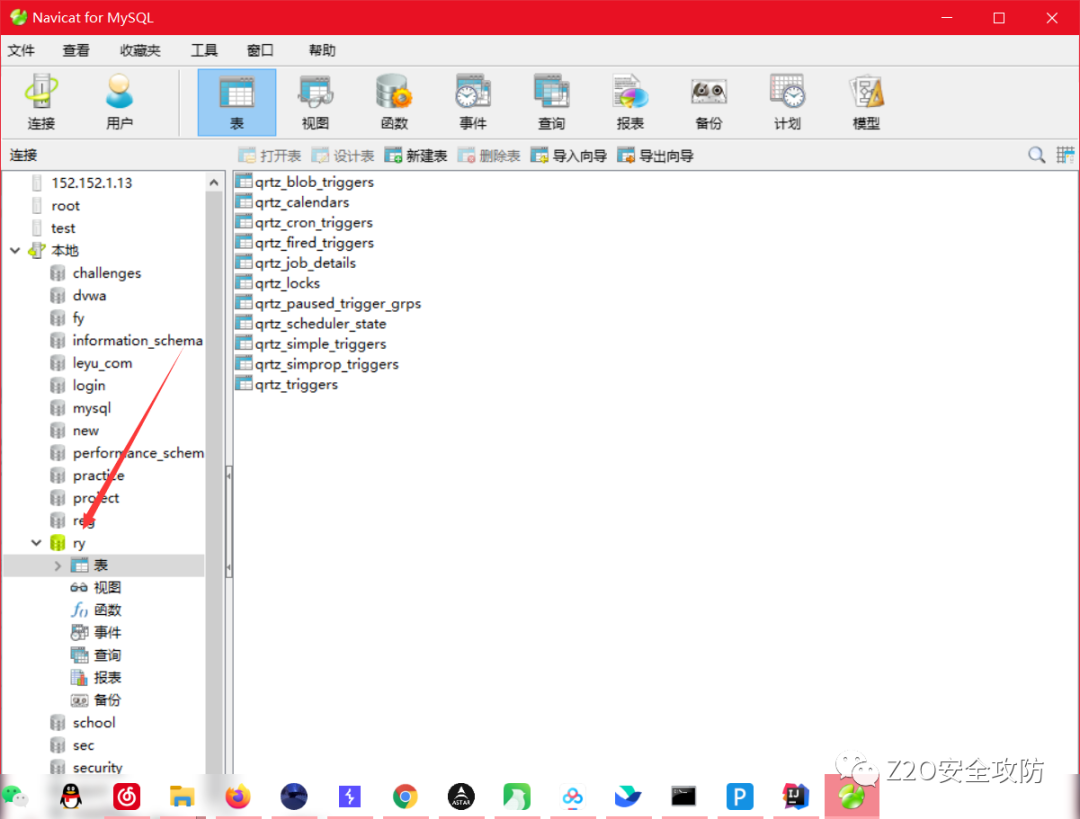Select the qrtz_blob_triggers table
The width and height of the screenshot is (1080, 819).
pyautogui.click(x=314, y=182)
